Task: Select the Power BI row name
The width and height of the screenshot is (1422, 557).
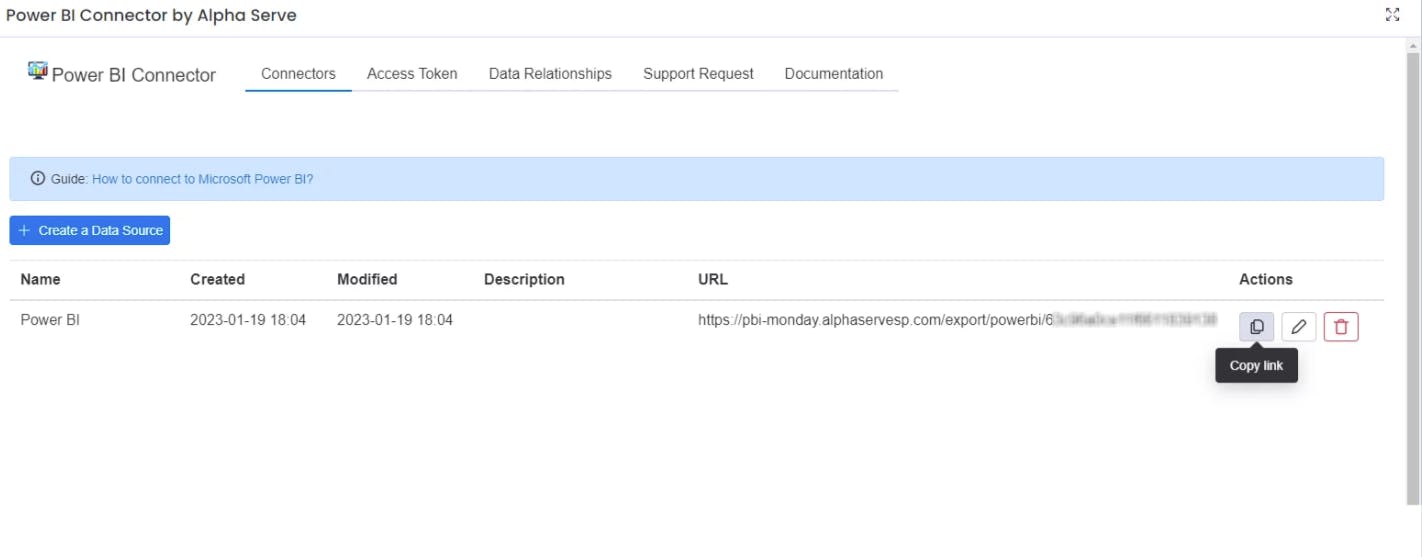Action: click(x=48, y=320)
